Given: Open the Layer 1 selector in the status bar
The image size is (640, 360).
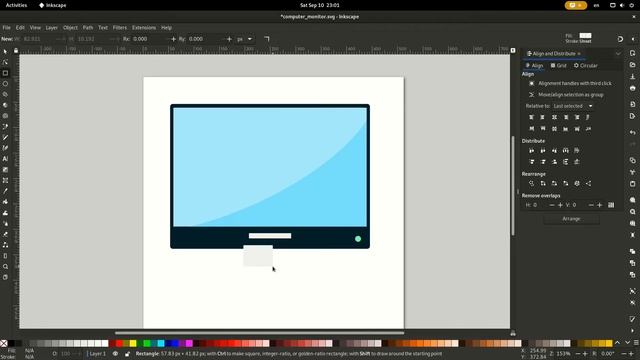Looking at the screenshot, I should [x=97, y=354].
